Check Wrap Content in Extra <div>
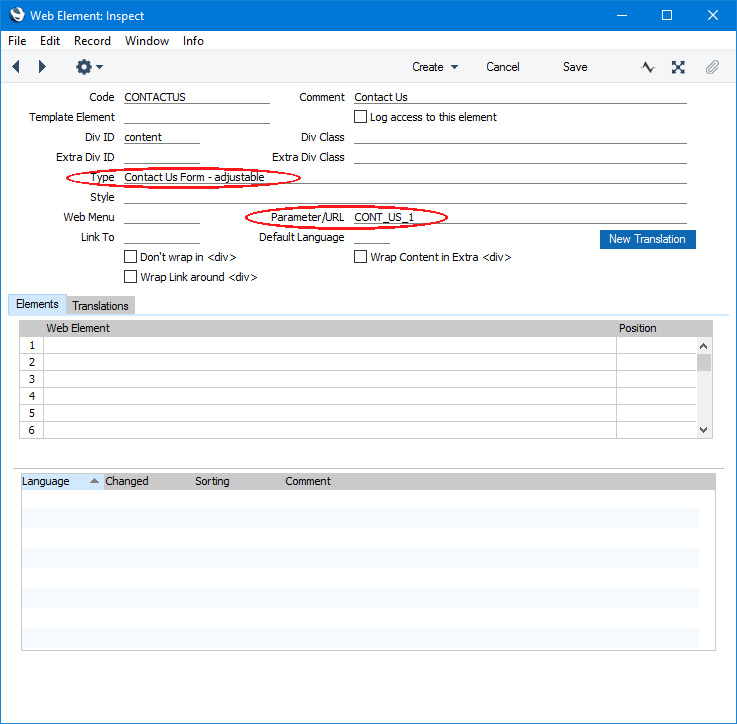The image size is (737, 724). tap(360, 257)
